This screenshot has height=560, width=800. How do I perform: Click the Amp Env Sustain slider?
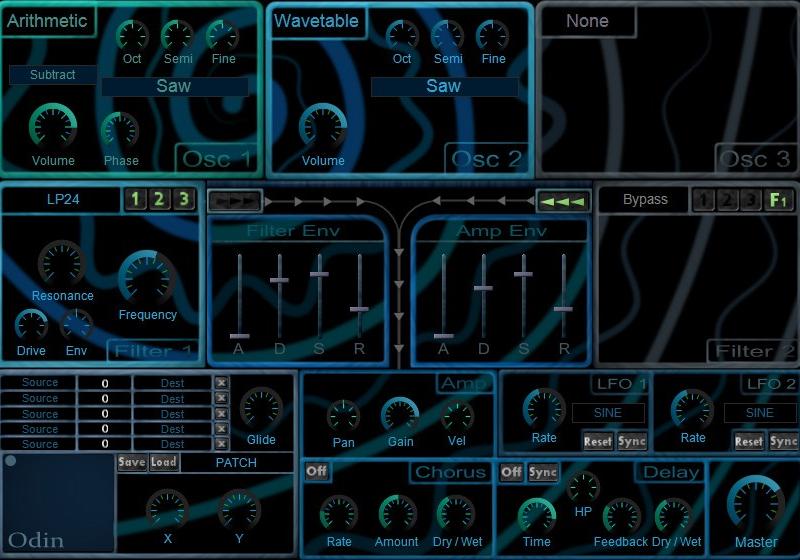(523, 273)
